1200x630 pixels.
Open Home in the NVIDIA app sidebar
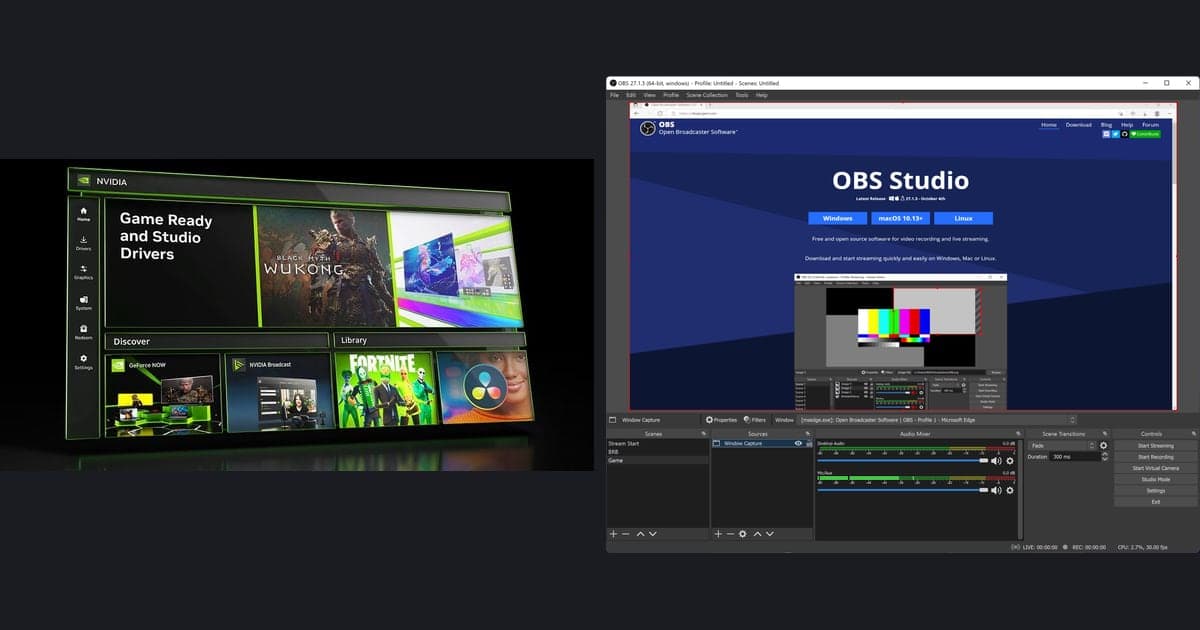coord(83,214)
